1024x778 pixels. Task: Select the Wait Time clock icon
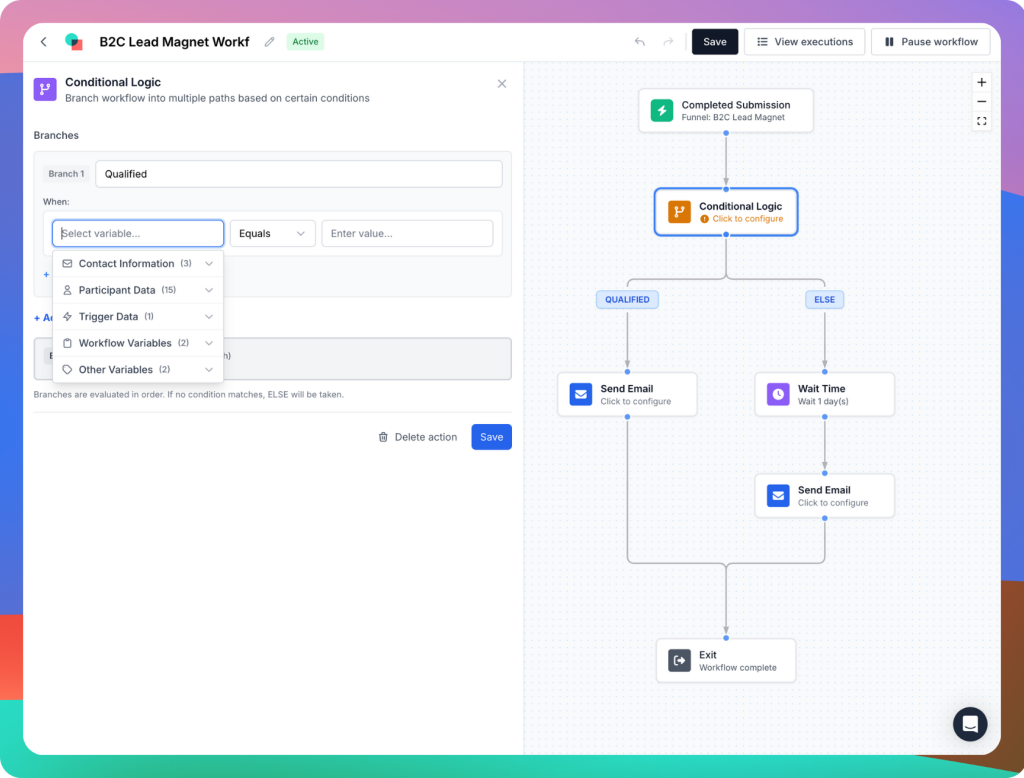[777, 394]
